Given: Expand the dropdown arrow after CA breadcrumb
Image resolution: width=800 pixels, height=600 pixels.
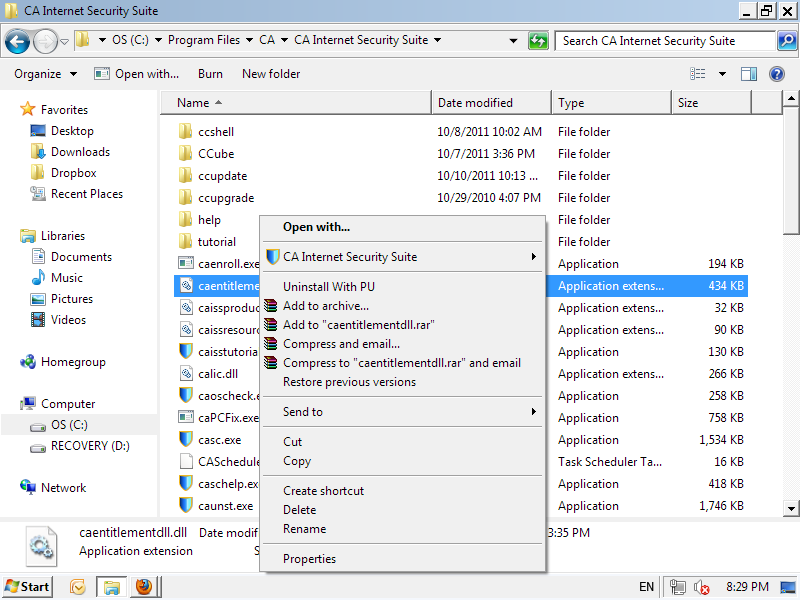Looking at the screenshot, I should pyautogui.click(x=284, y=40).
